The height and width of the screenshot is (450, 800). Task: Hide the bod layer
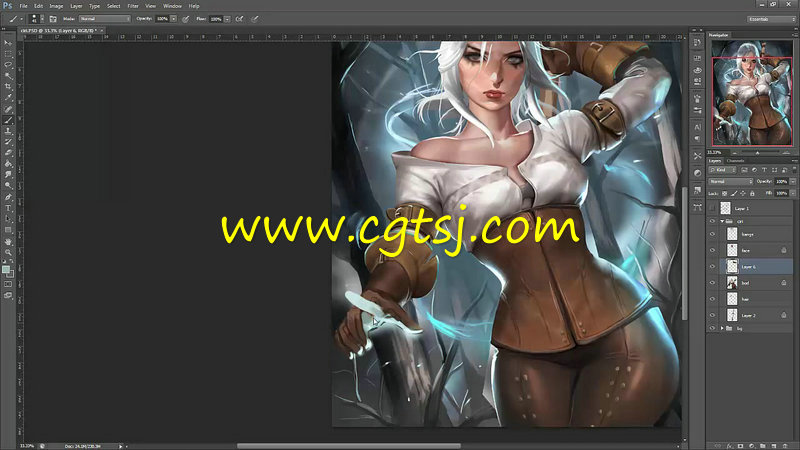(712, 283)
